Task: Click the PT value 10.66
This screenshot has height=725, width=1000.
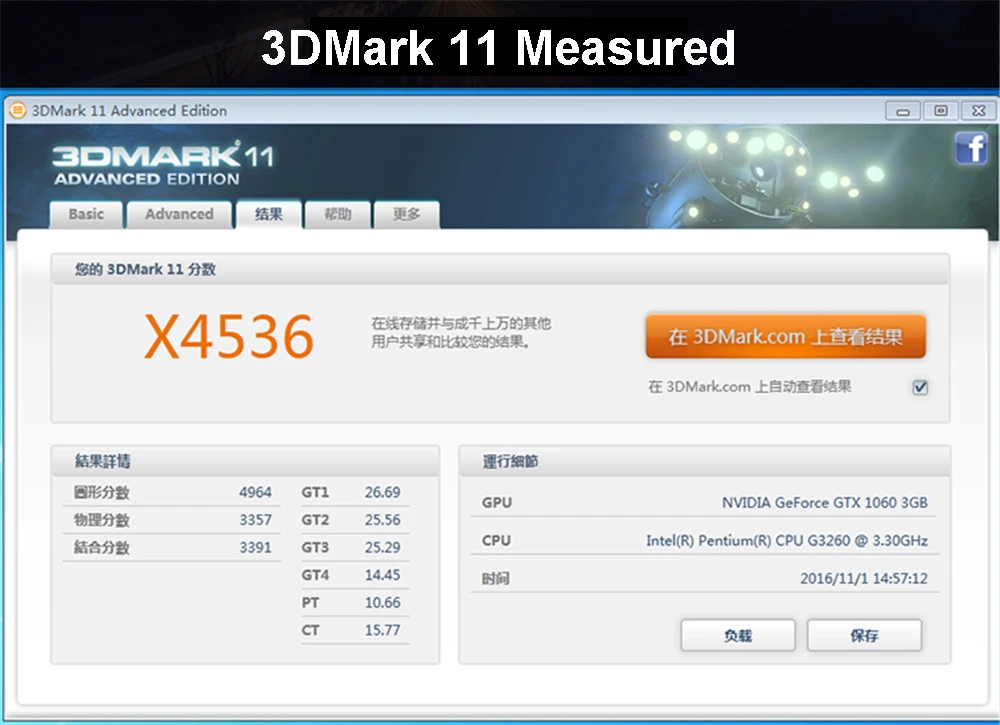Action: click(x=383, y=602)
